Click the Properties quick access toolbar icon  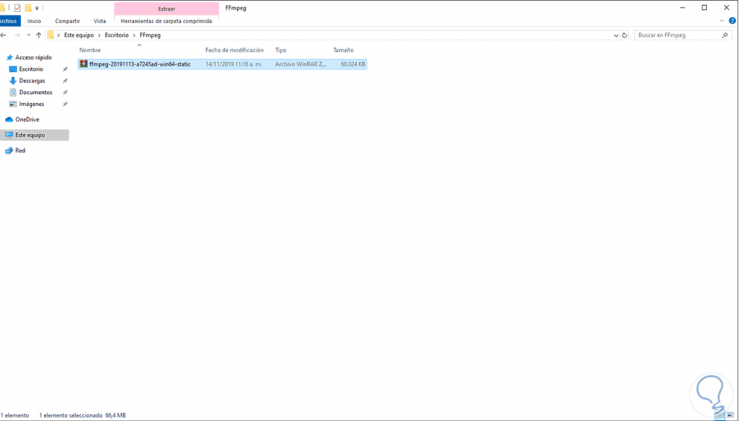click(x=17, y=8)
